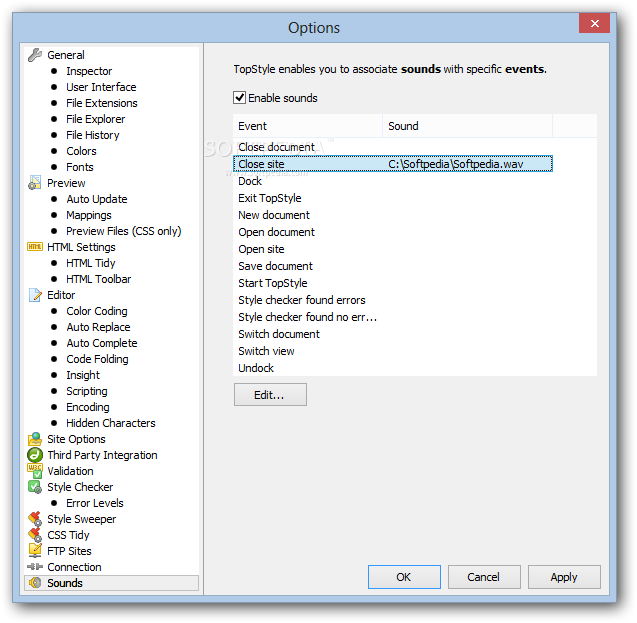Open the Fonts options page

[x=80, y=167]
